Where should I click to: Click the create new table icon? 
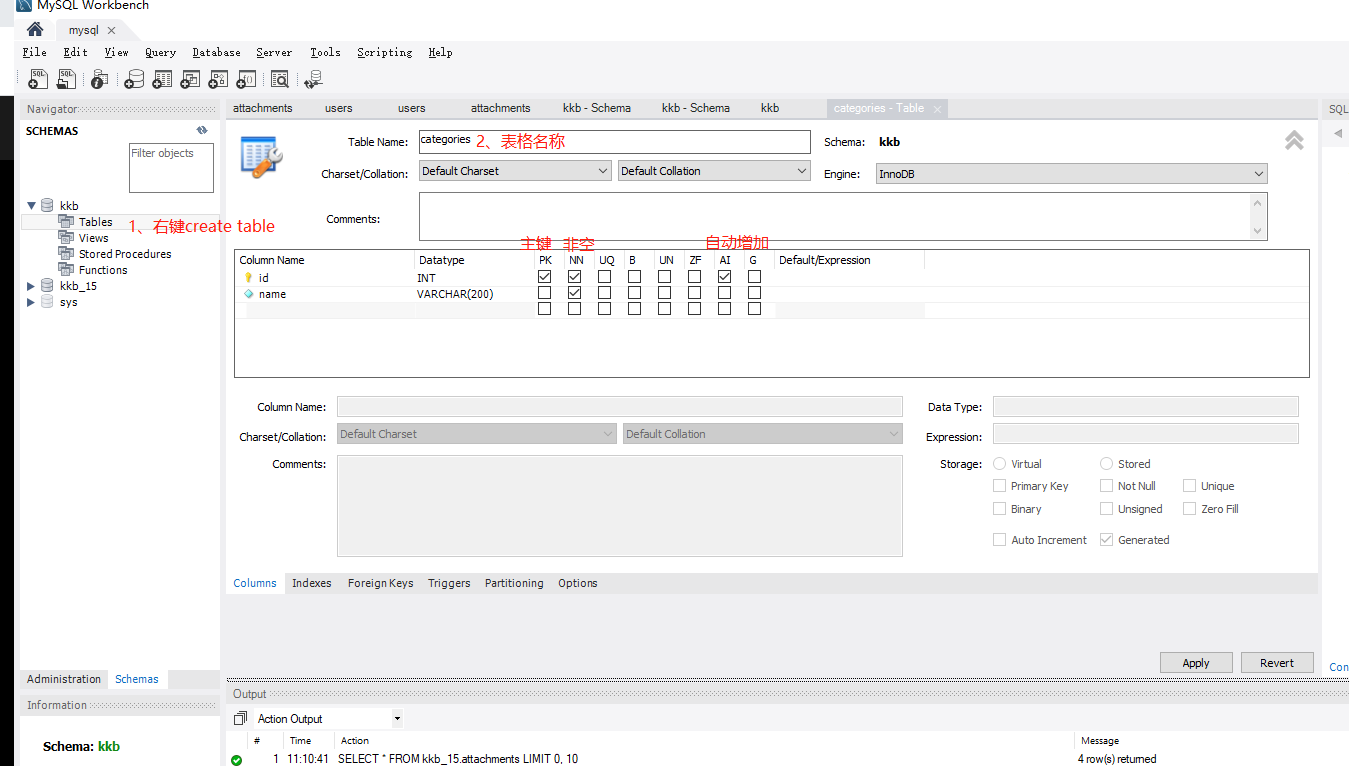161,79
